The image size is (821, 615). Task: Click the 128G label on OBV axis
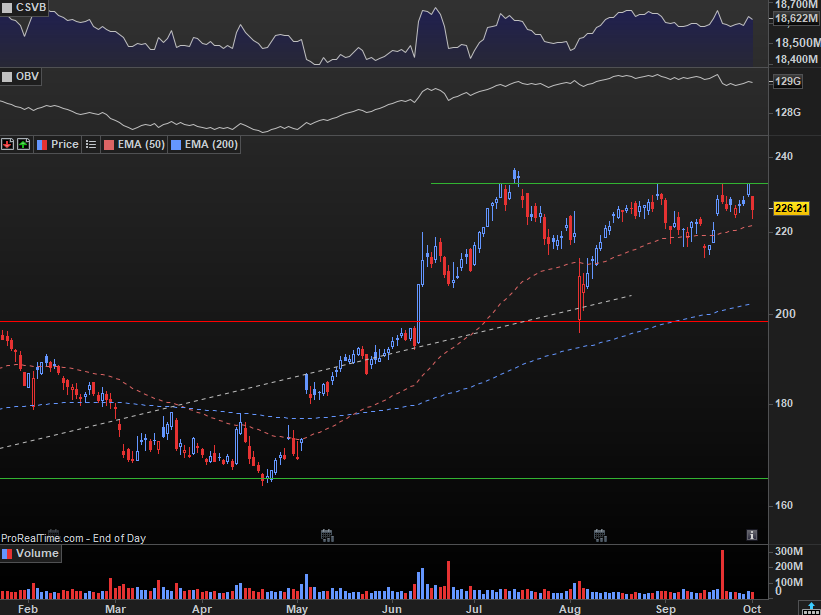tap(787, 113)
